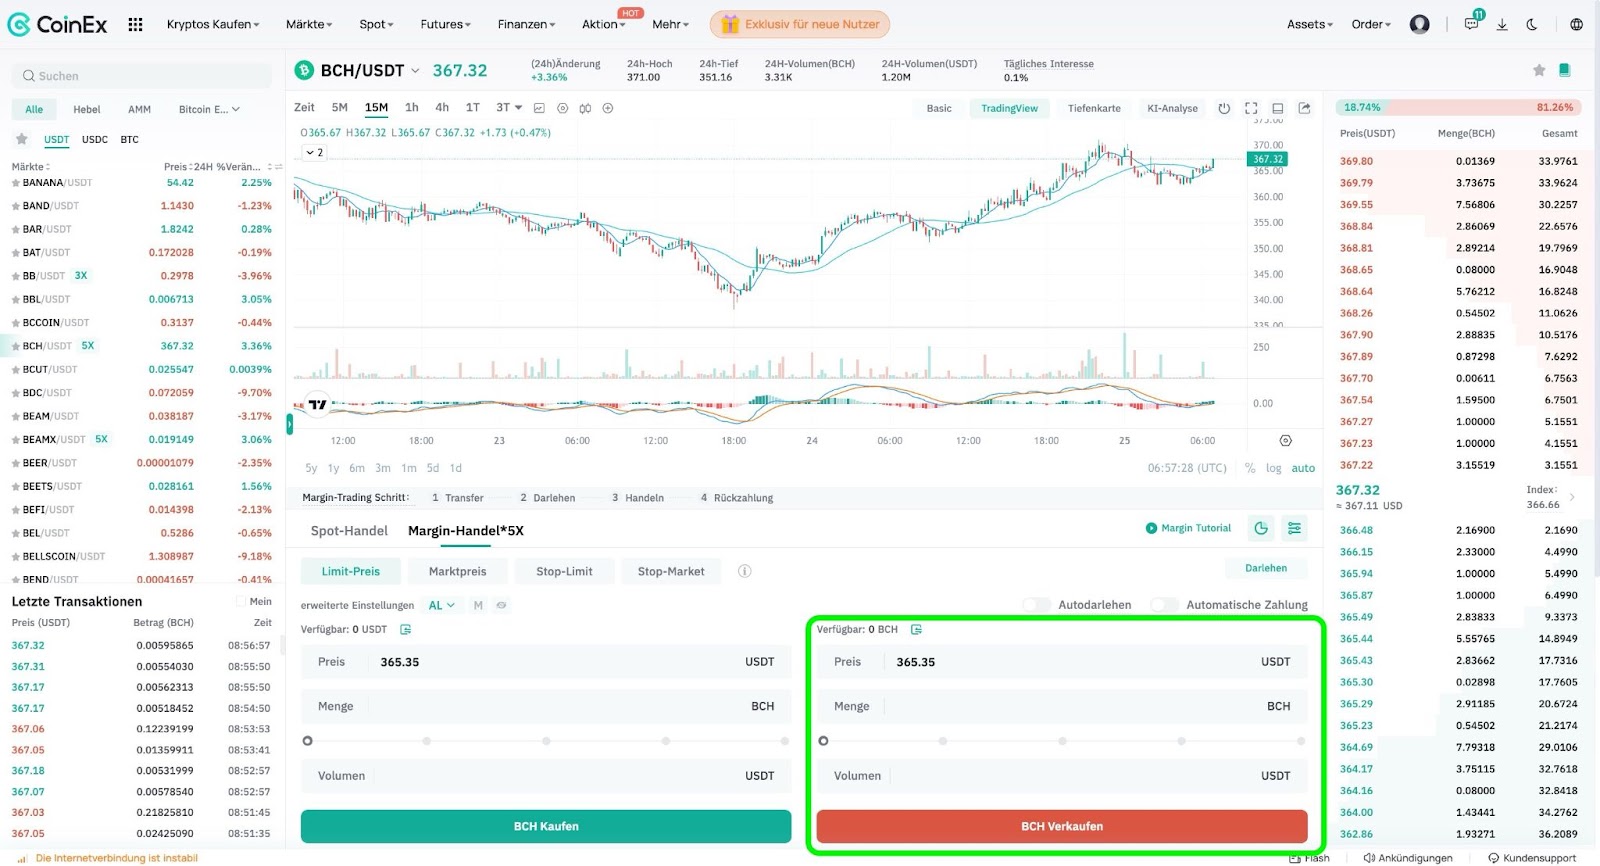The height and width of the screenshot is (866, 1600).
Task: Open chart type line icon
Action: [539, 108]
